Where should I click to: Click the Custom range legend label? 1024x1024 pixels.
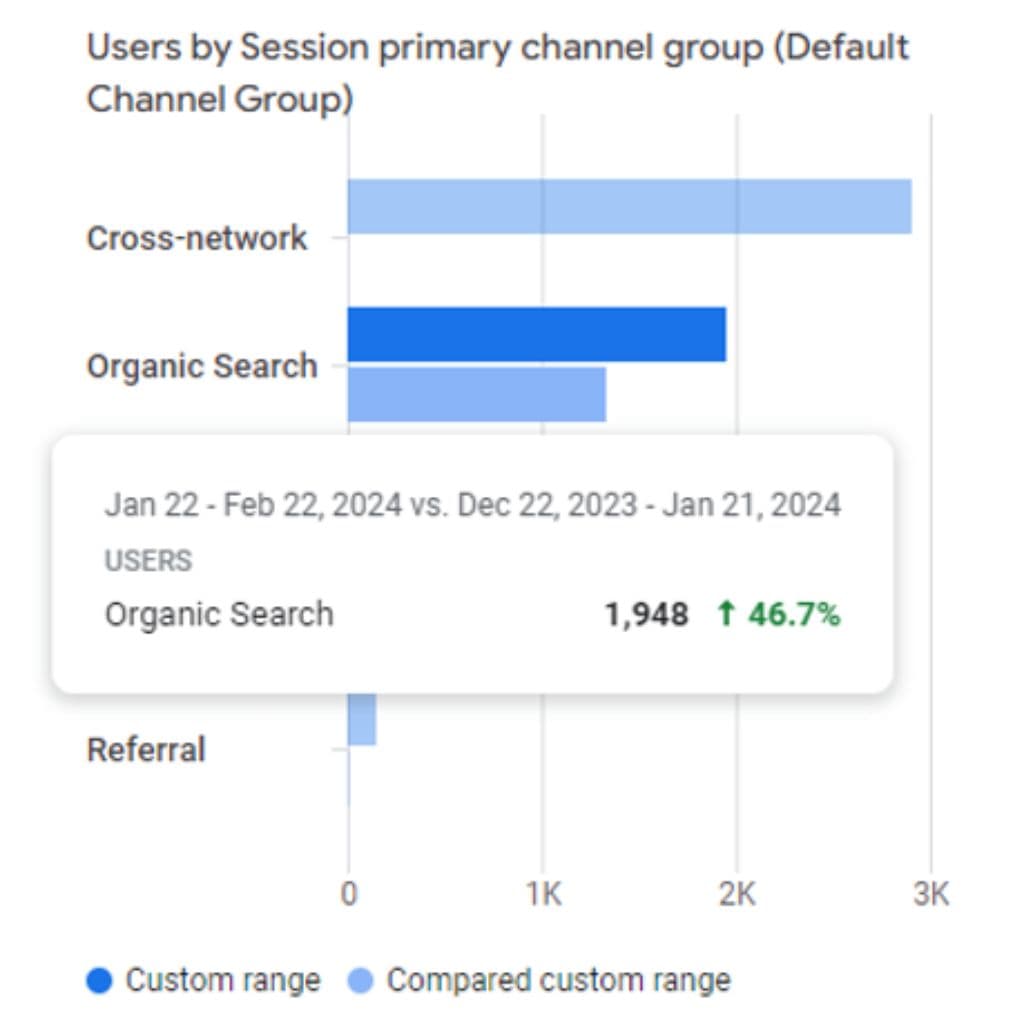click(223, 980)
